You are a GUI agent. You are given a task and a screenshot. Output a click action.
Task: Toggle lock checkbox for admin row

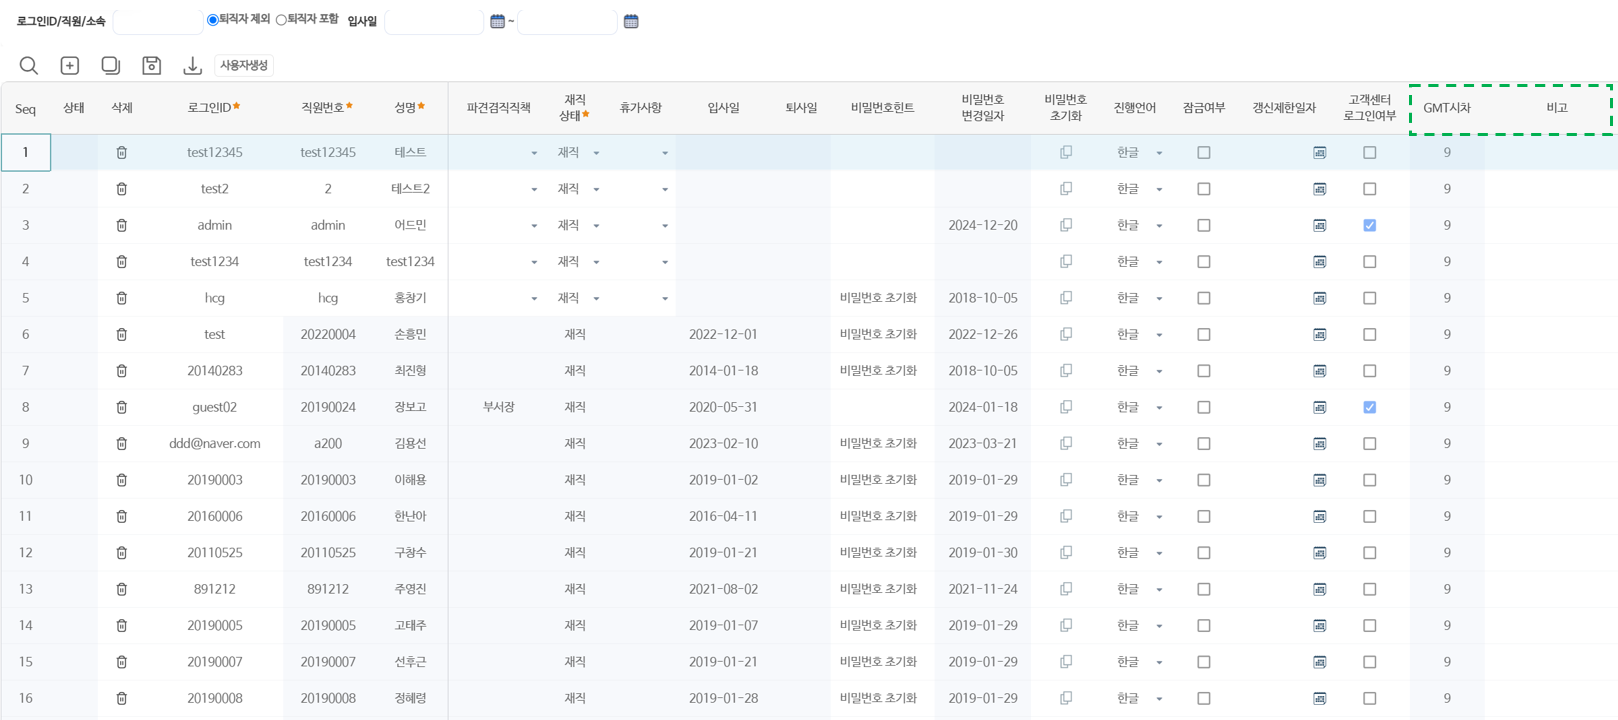[1204, 226]
